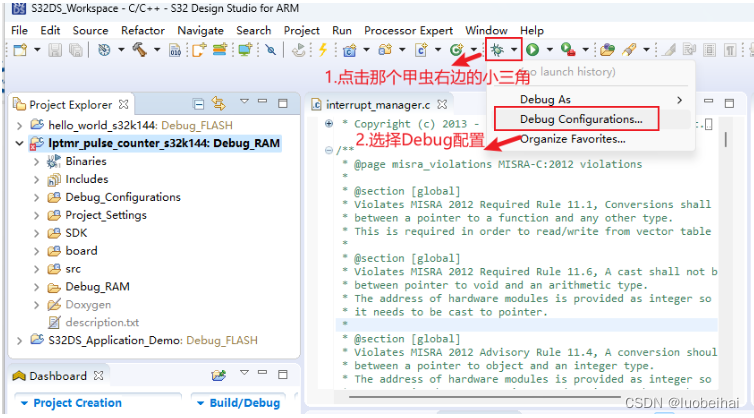Click the Run External Tools icon
This screenshot has height=418, width=754.
pyautogui.click(x=568, y=50)
